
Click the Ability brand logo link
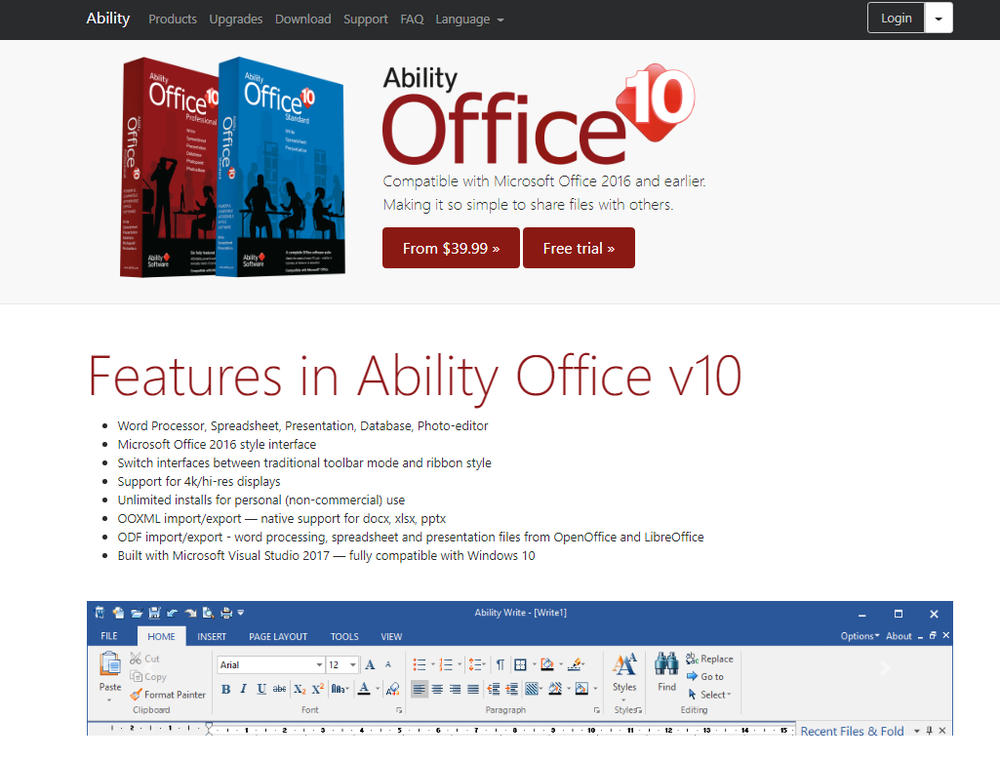click(108, 18)
